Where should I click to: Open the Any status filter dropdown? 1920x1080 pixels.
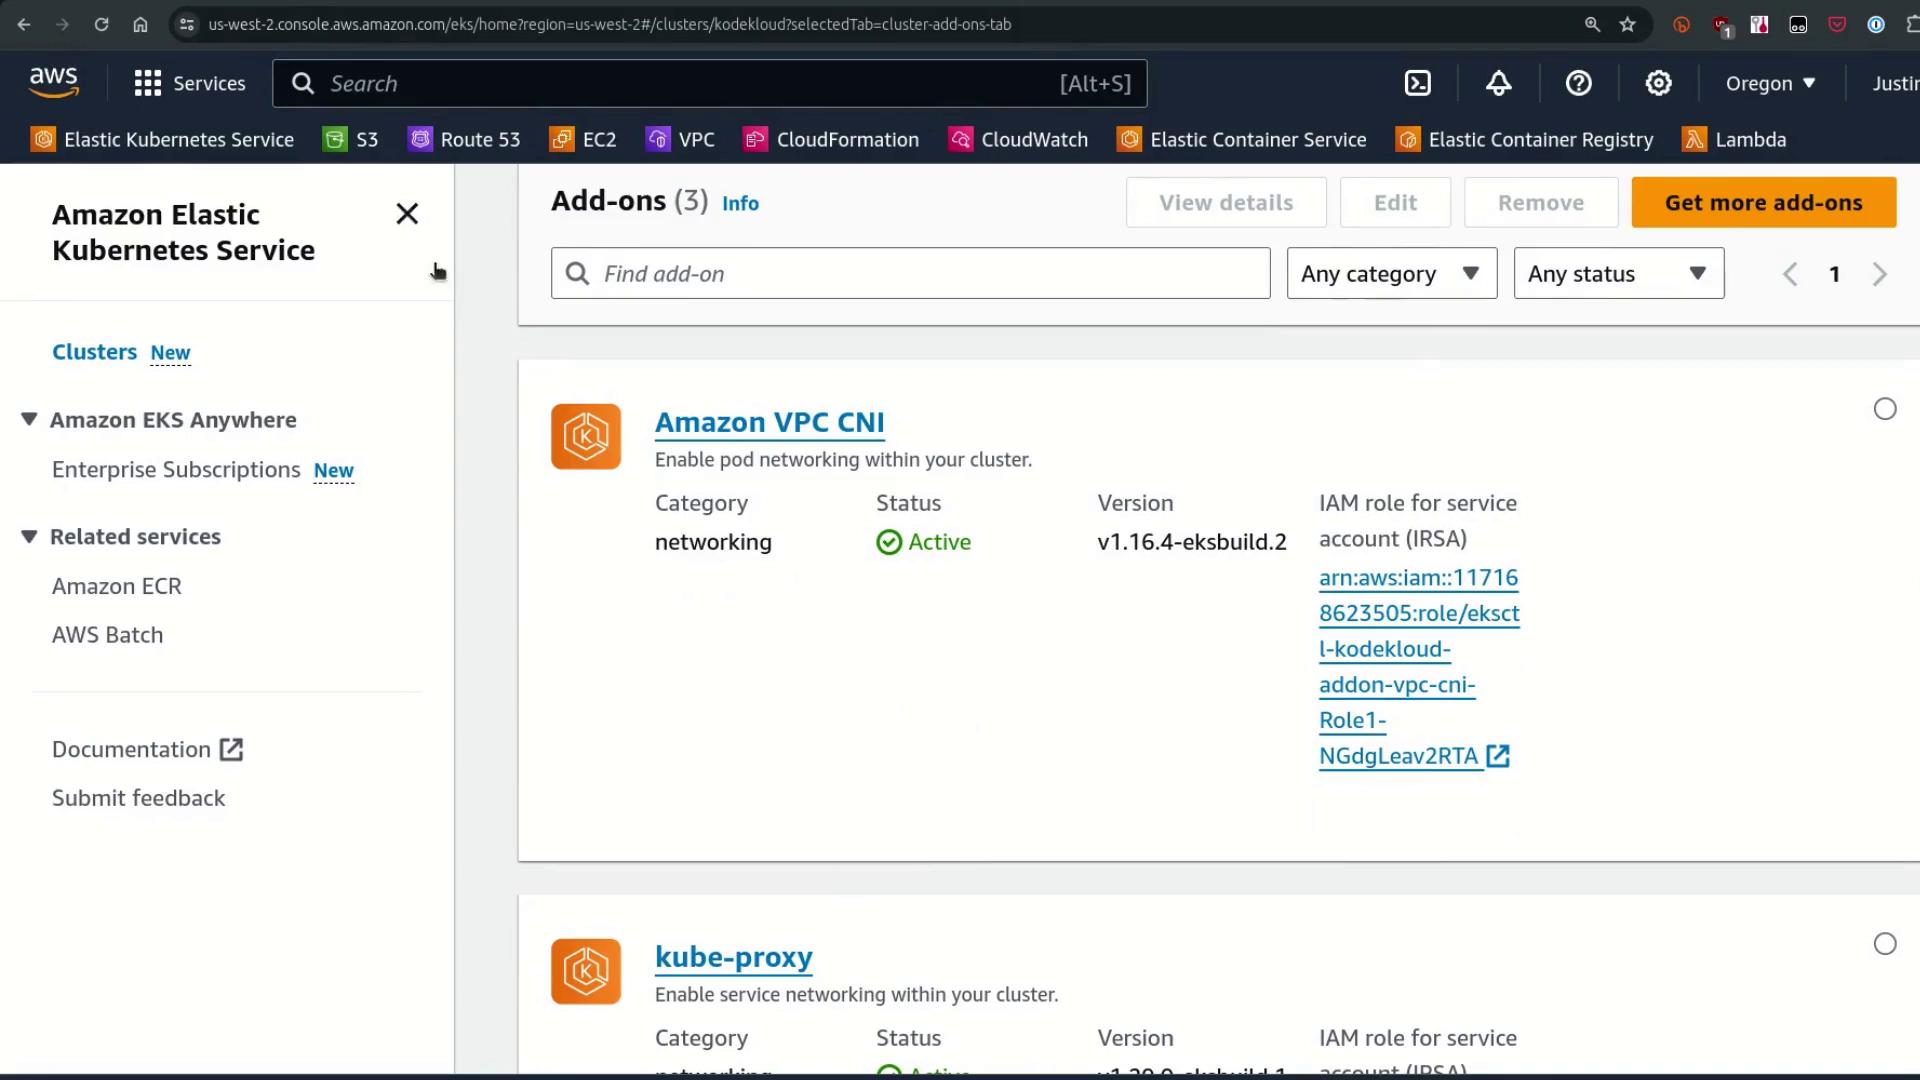(1618, 274)
